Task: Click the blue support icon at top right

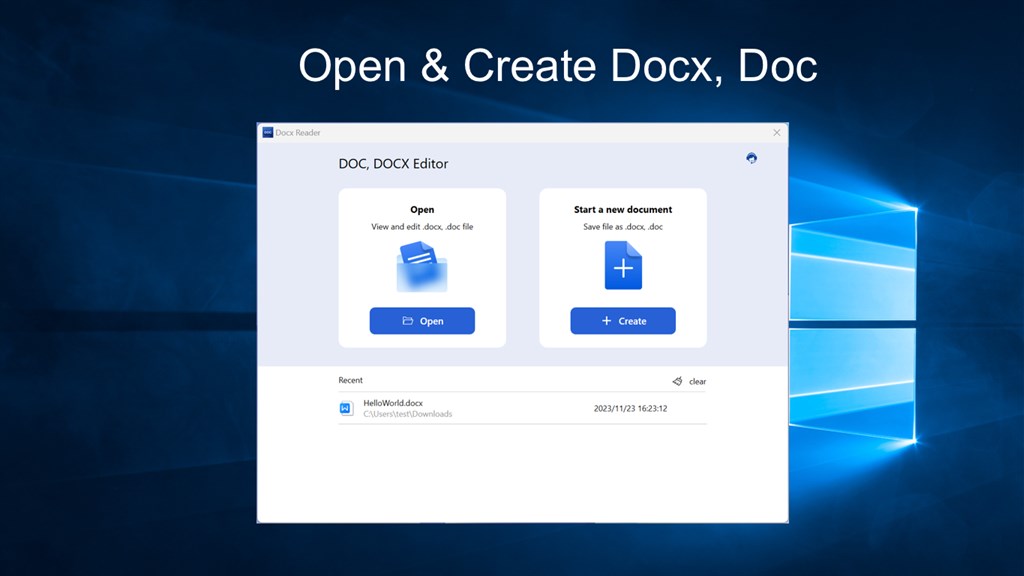Action: coord(752,158)
